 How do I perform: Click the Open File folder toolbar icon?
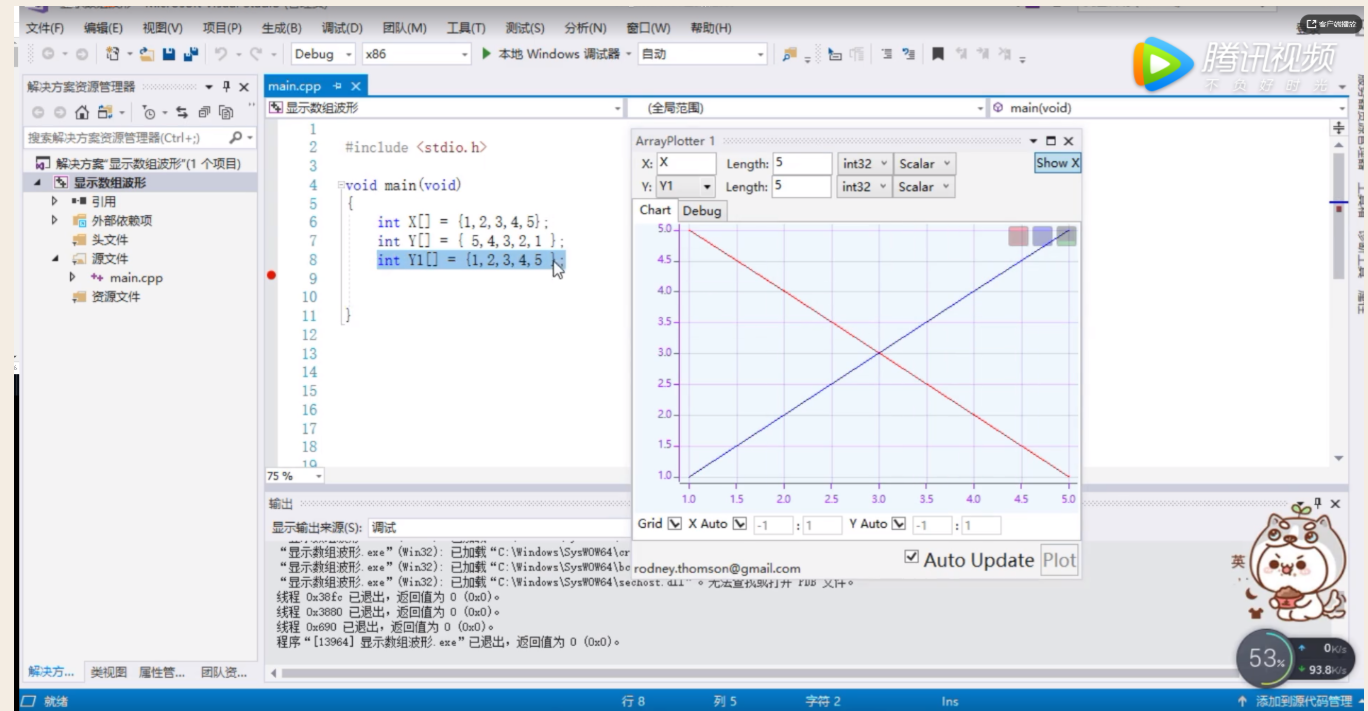(x=147, y=54)
